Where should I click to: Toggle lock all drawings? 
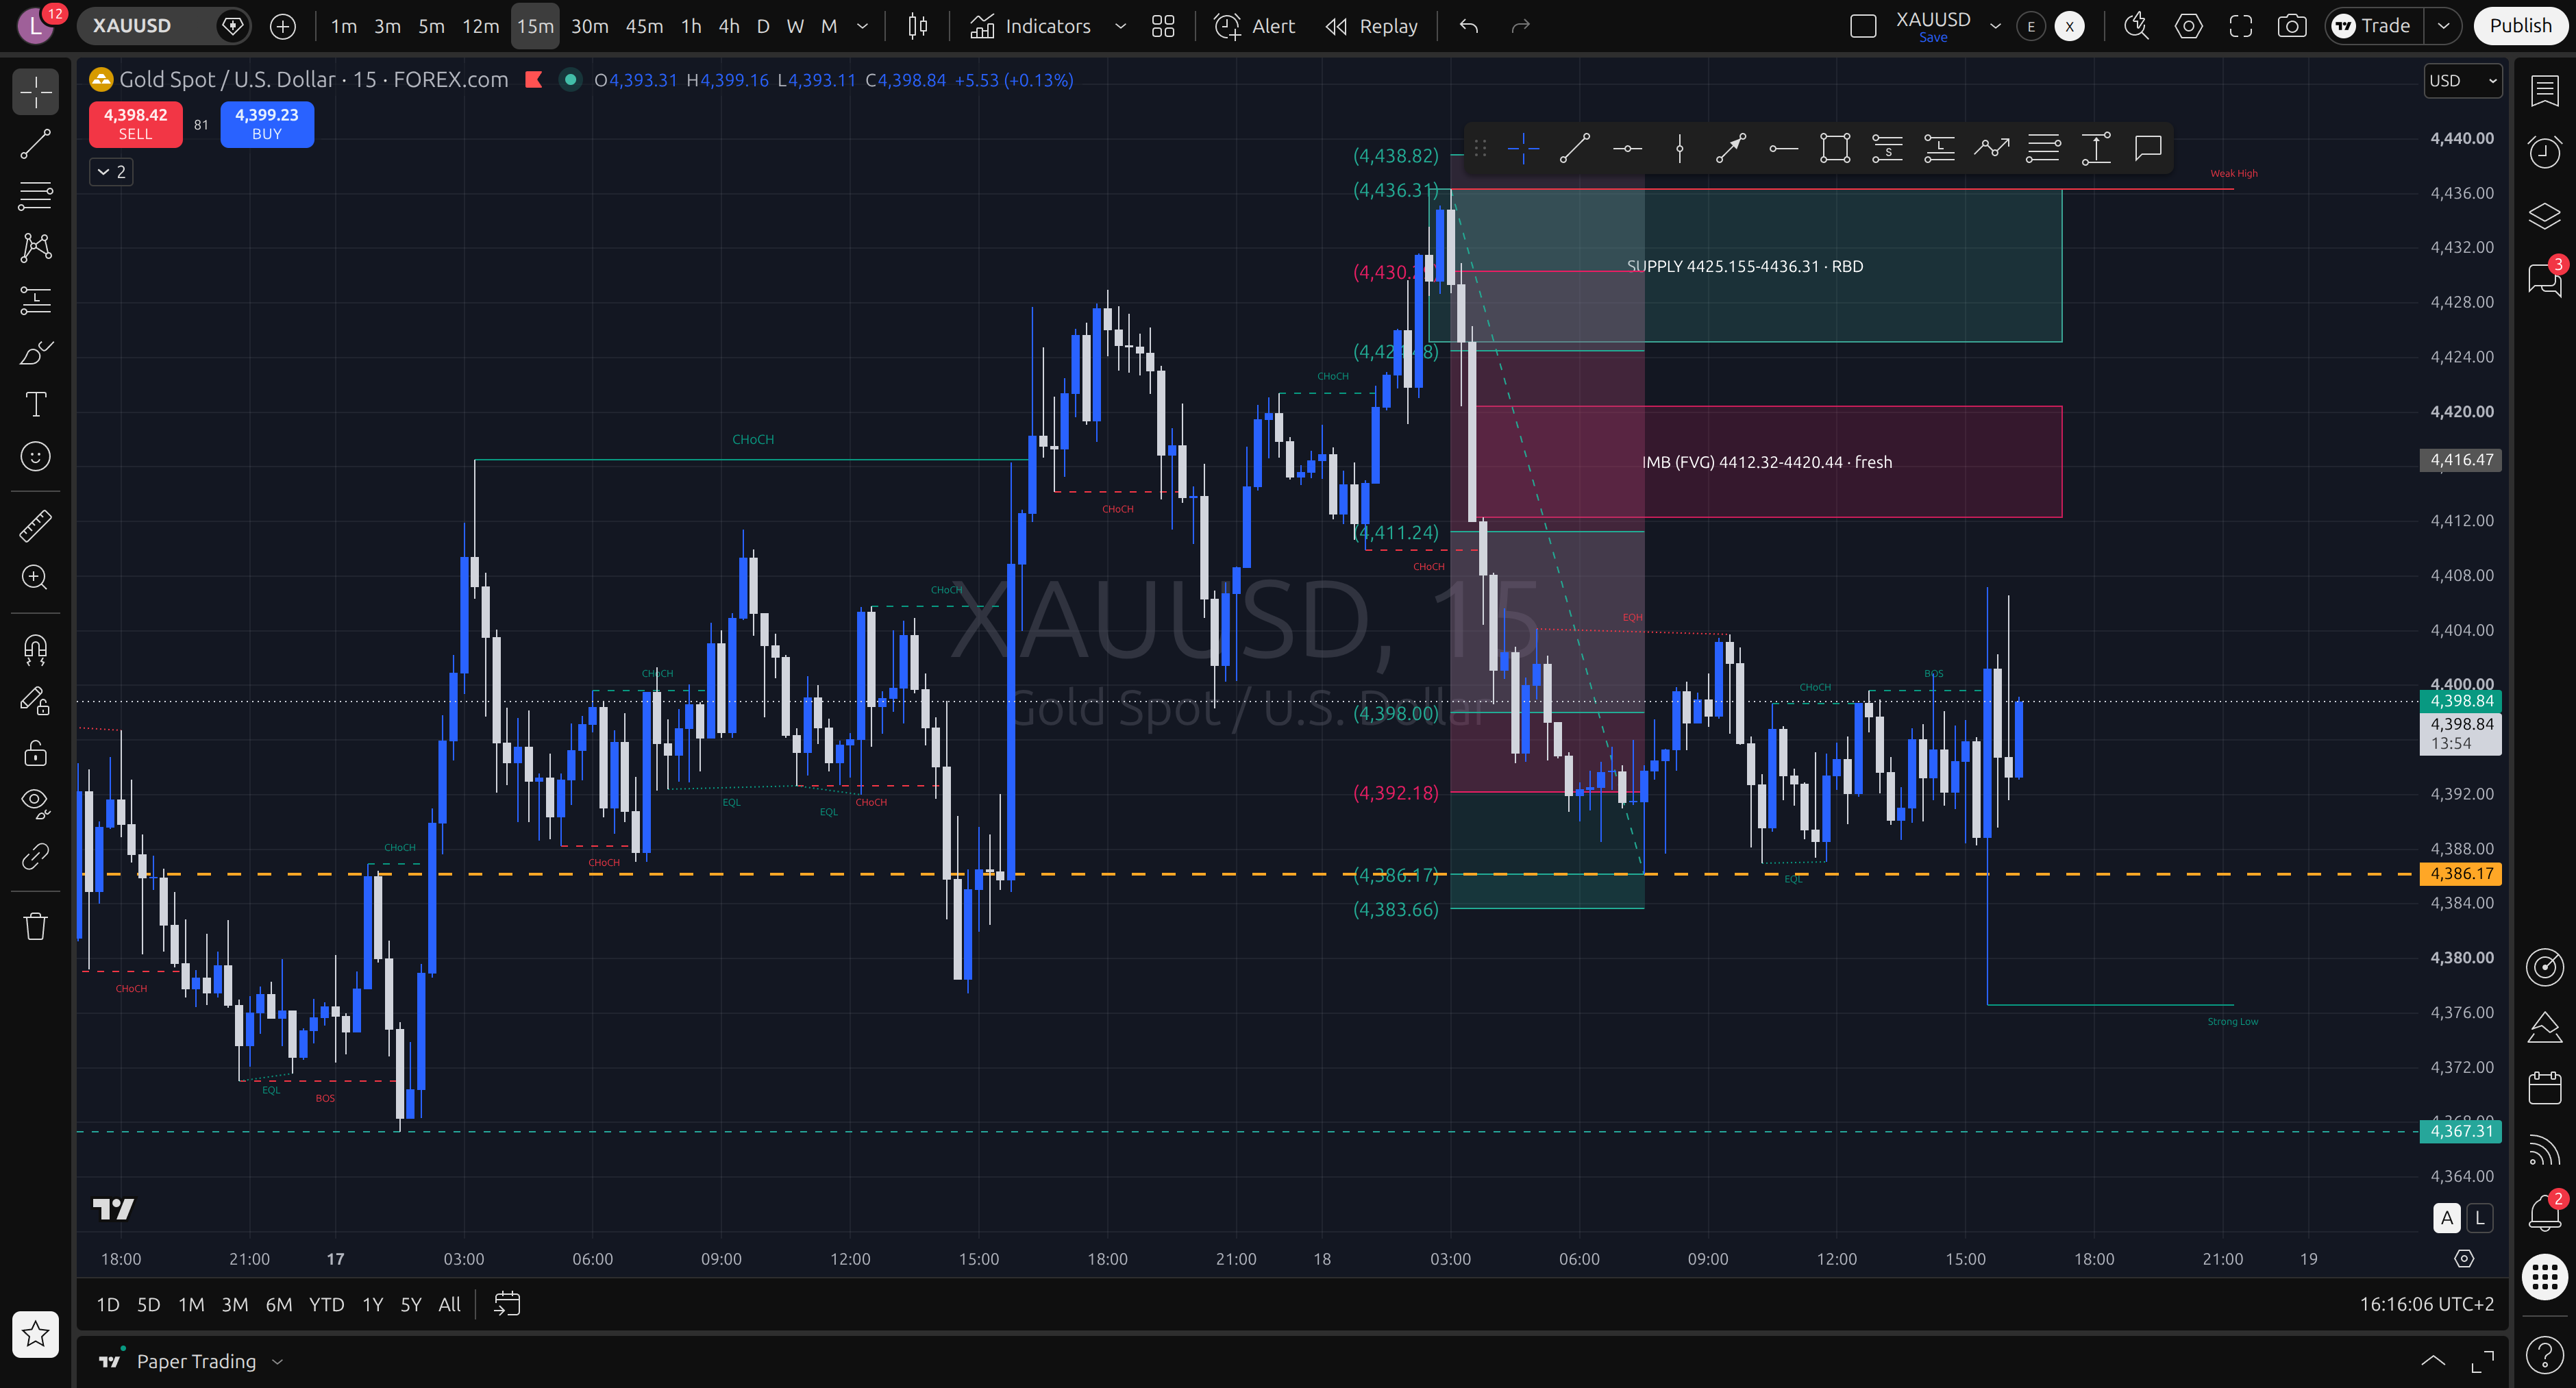coord(36,753)
